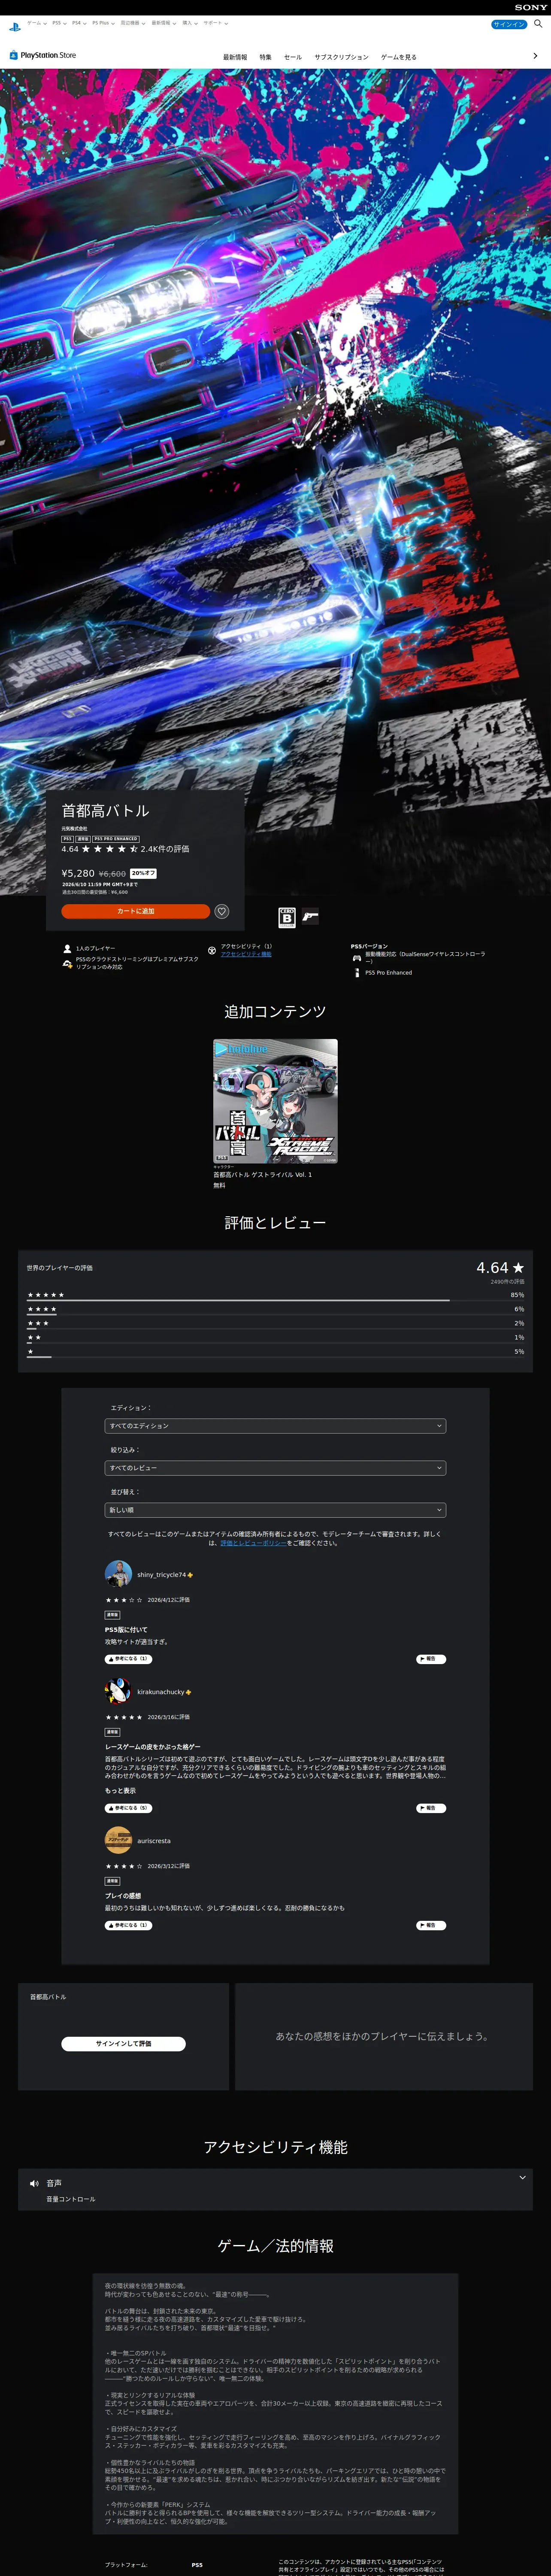This screenshot has height=2576, width=551.
Task: Click the rating star beside 4.64 score
Action: coord(518,1267)
